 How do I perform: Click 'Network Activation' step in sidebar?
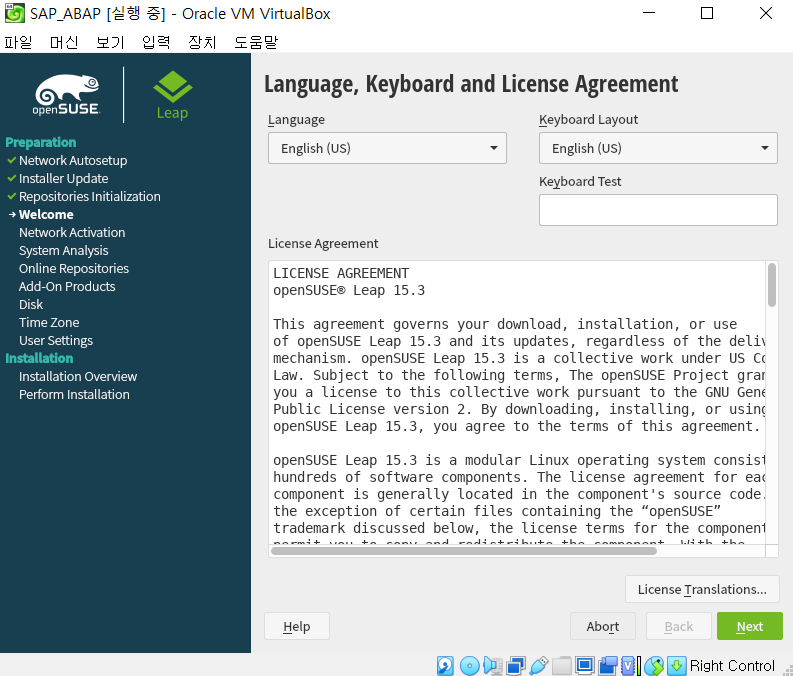(72, 232)
